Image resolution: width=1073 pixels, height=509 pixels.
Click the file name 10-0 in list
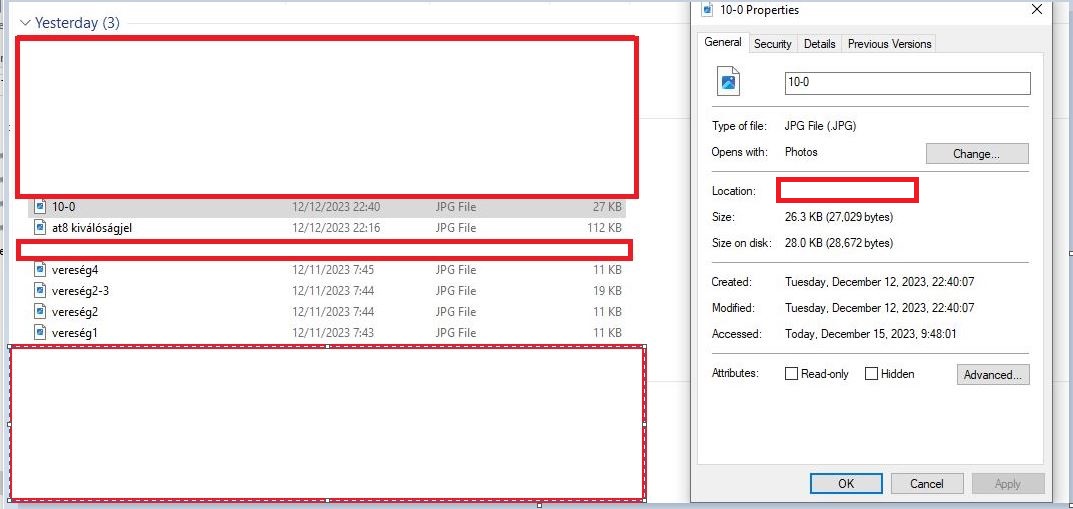click(x=63, y=206)
